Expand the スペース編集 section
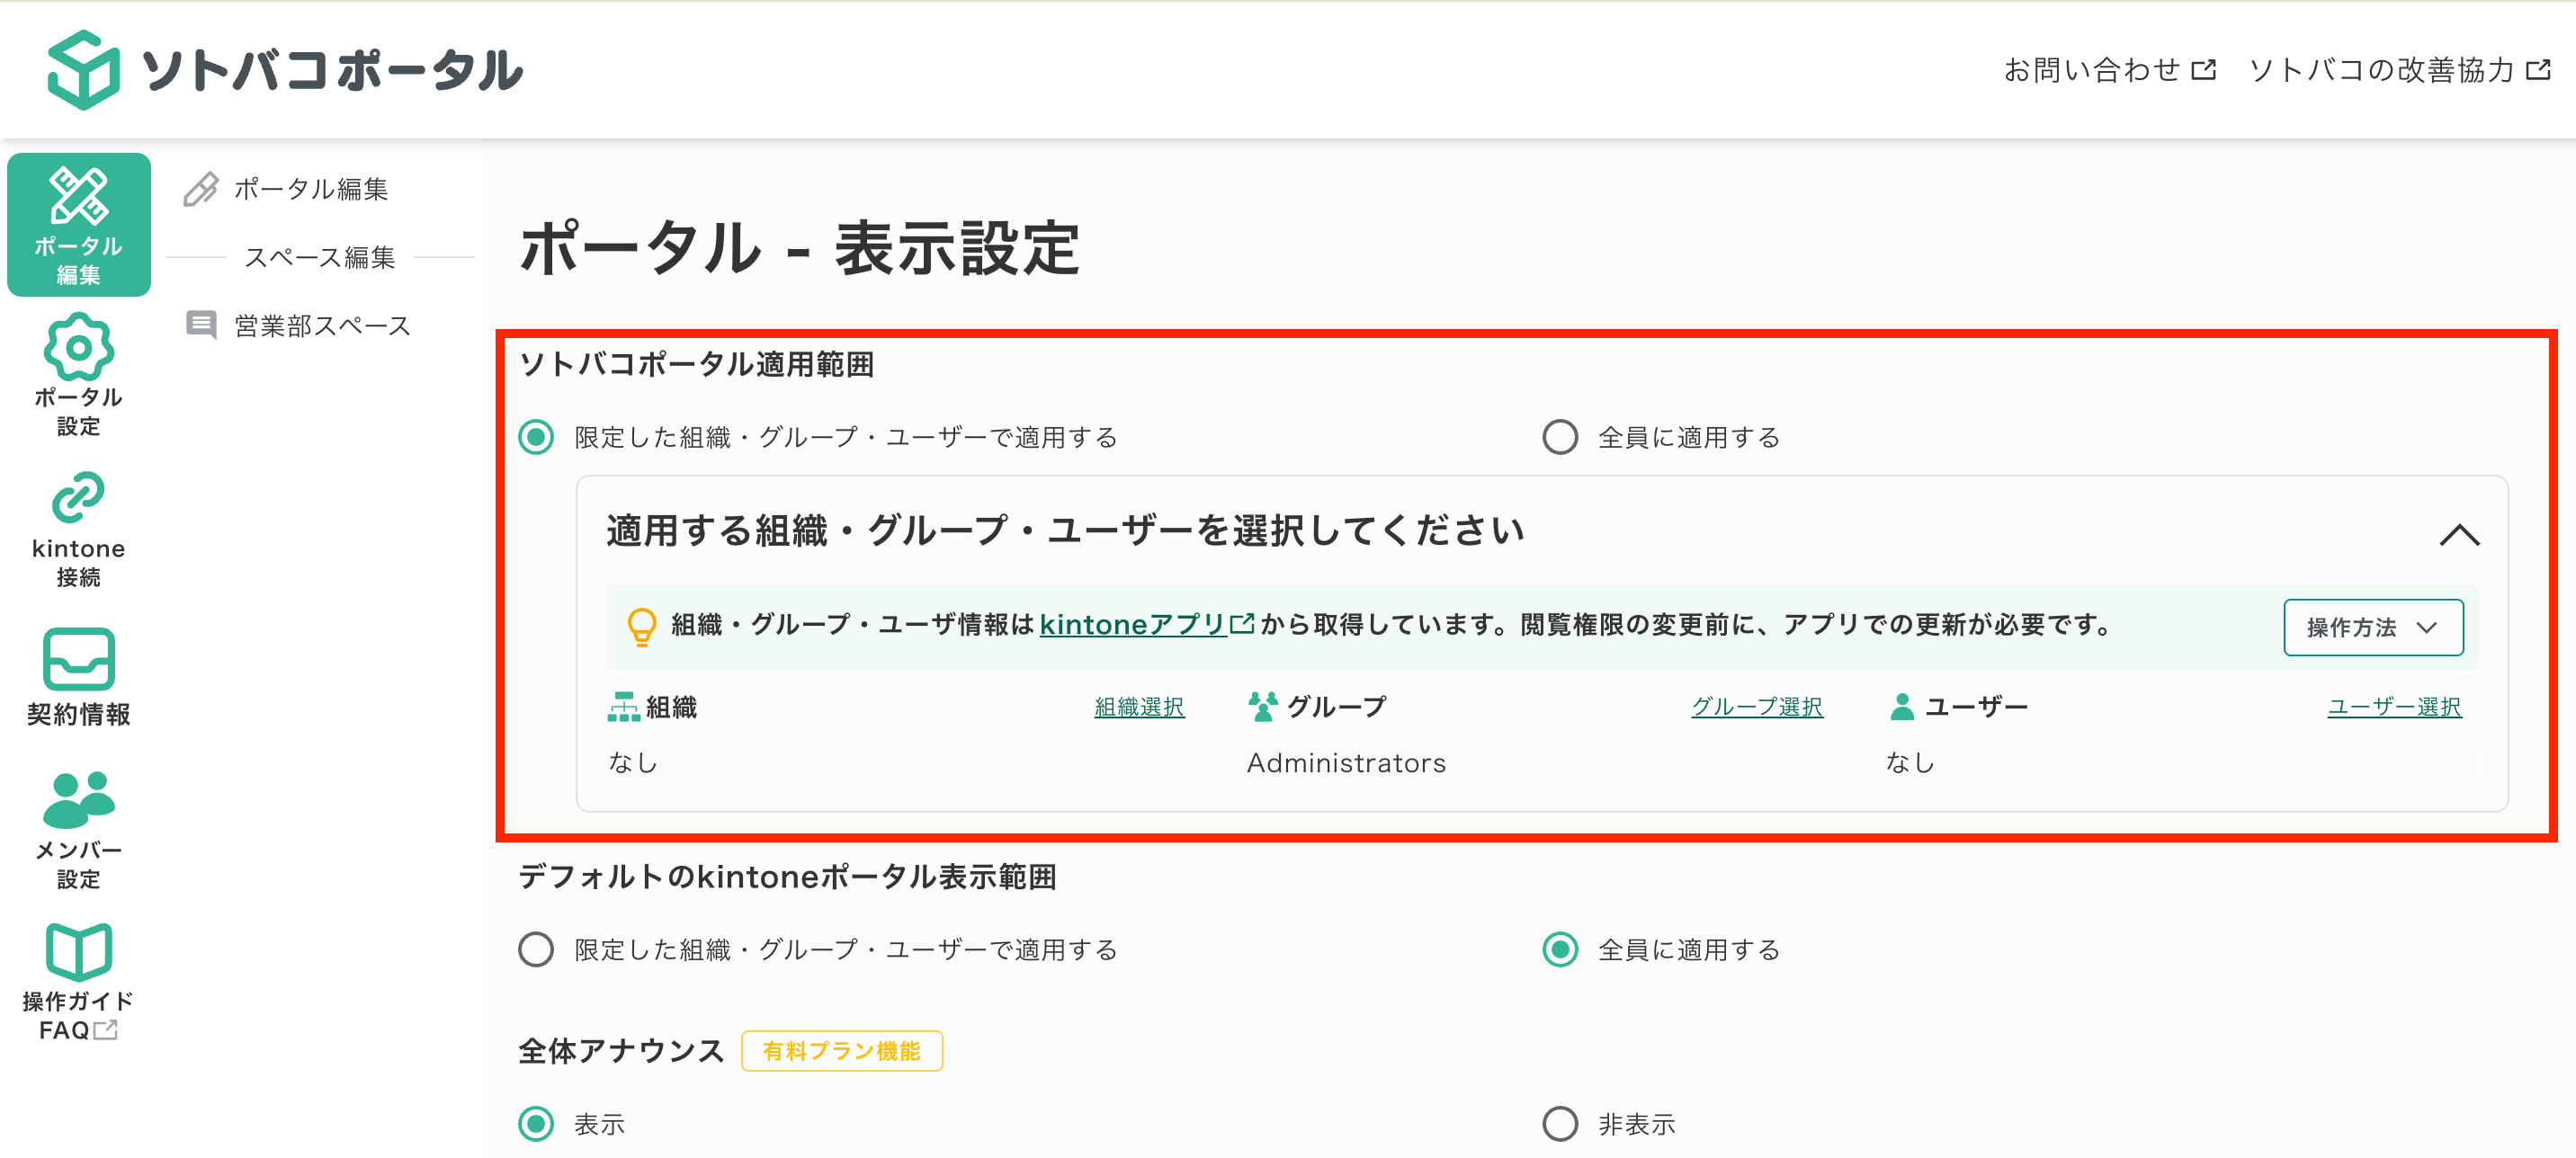2576x1158 pixels. (322, 257)
